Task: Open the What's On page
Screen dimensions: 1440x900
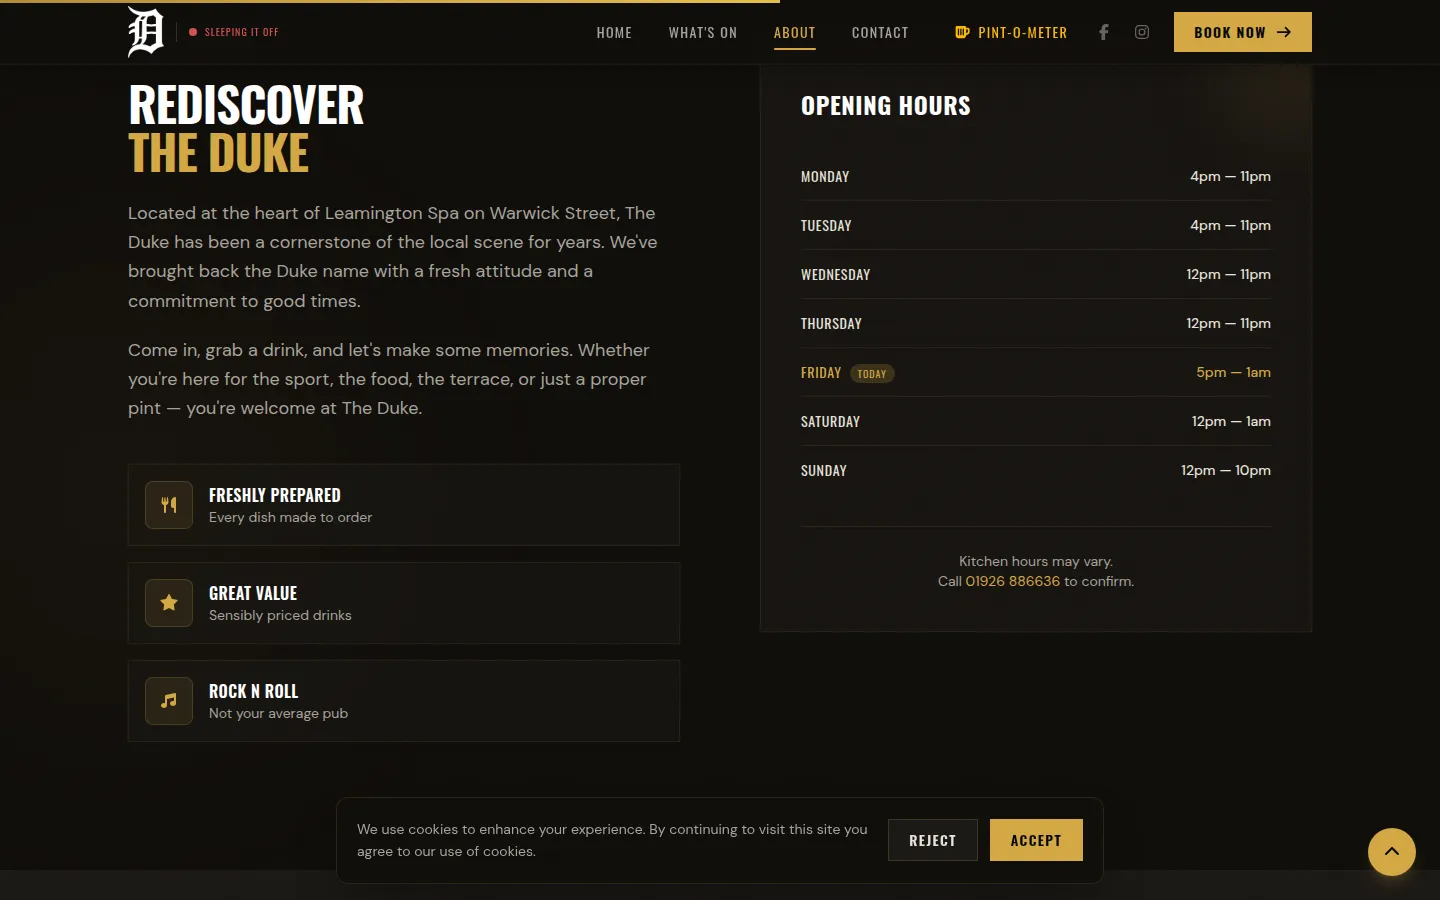Action: [x=703, y=33]
